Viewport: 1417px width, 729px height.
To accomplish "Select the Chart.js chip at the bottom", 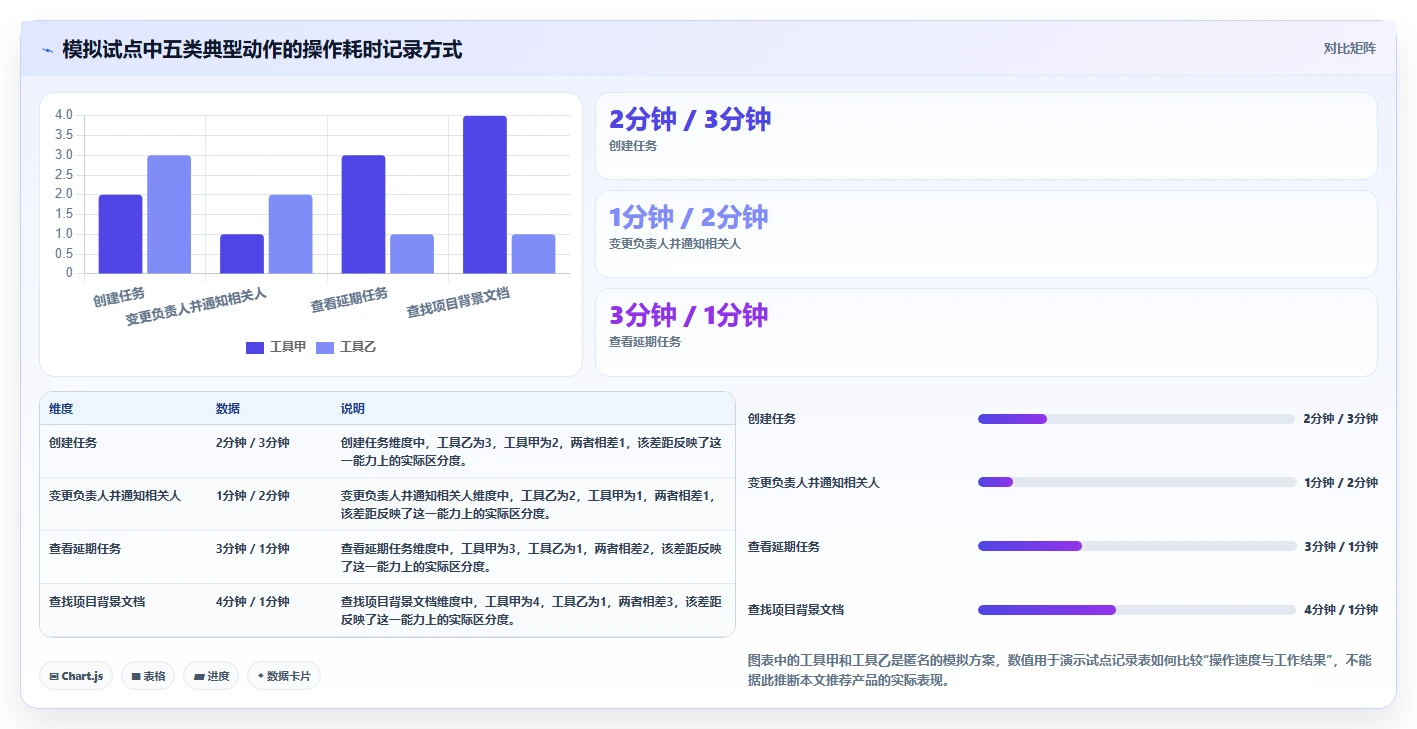I will [x=76, y=676].
